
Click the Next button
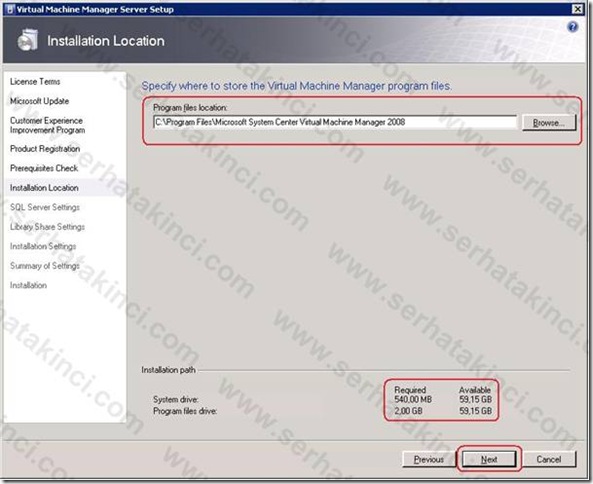[489, 459]
